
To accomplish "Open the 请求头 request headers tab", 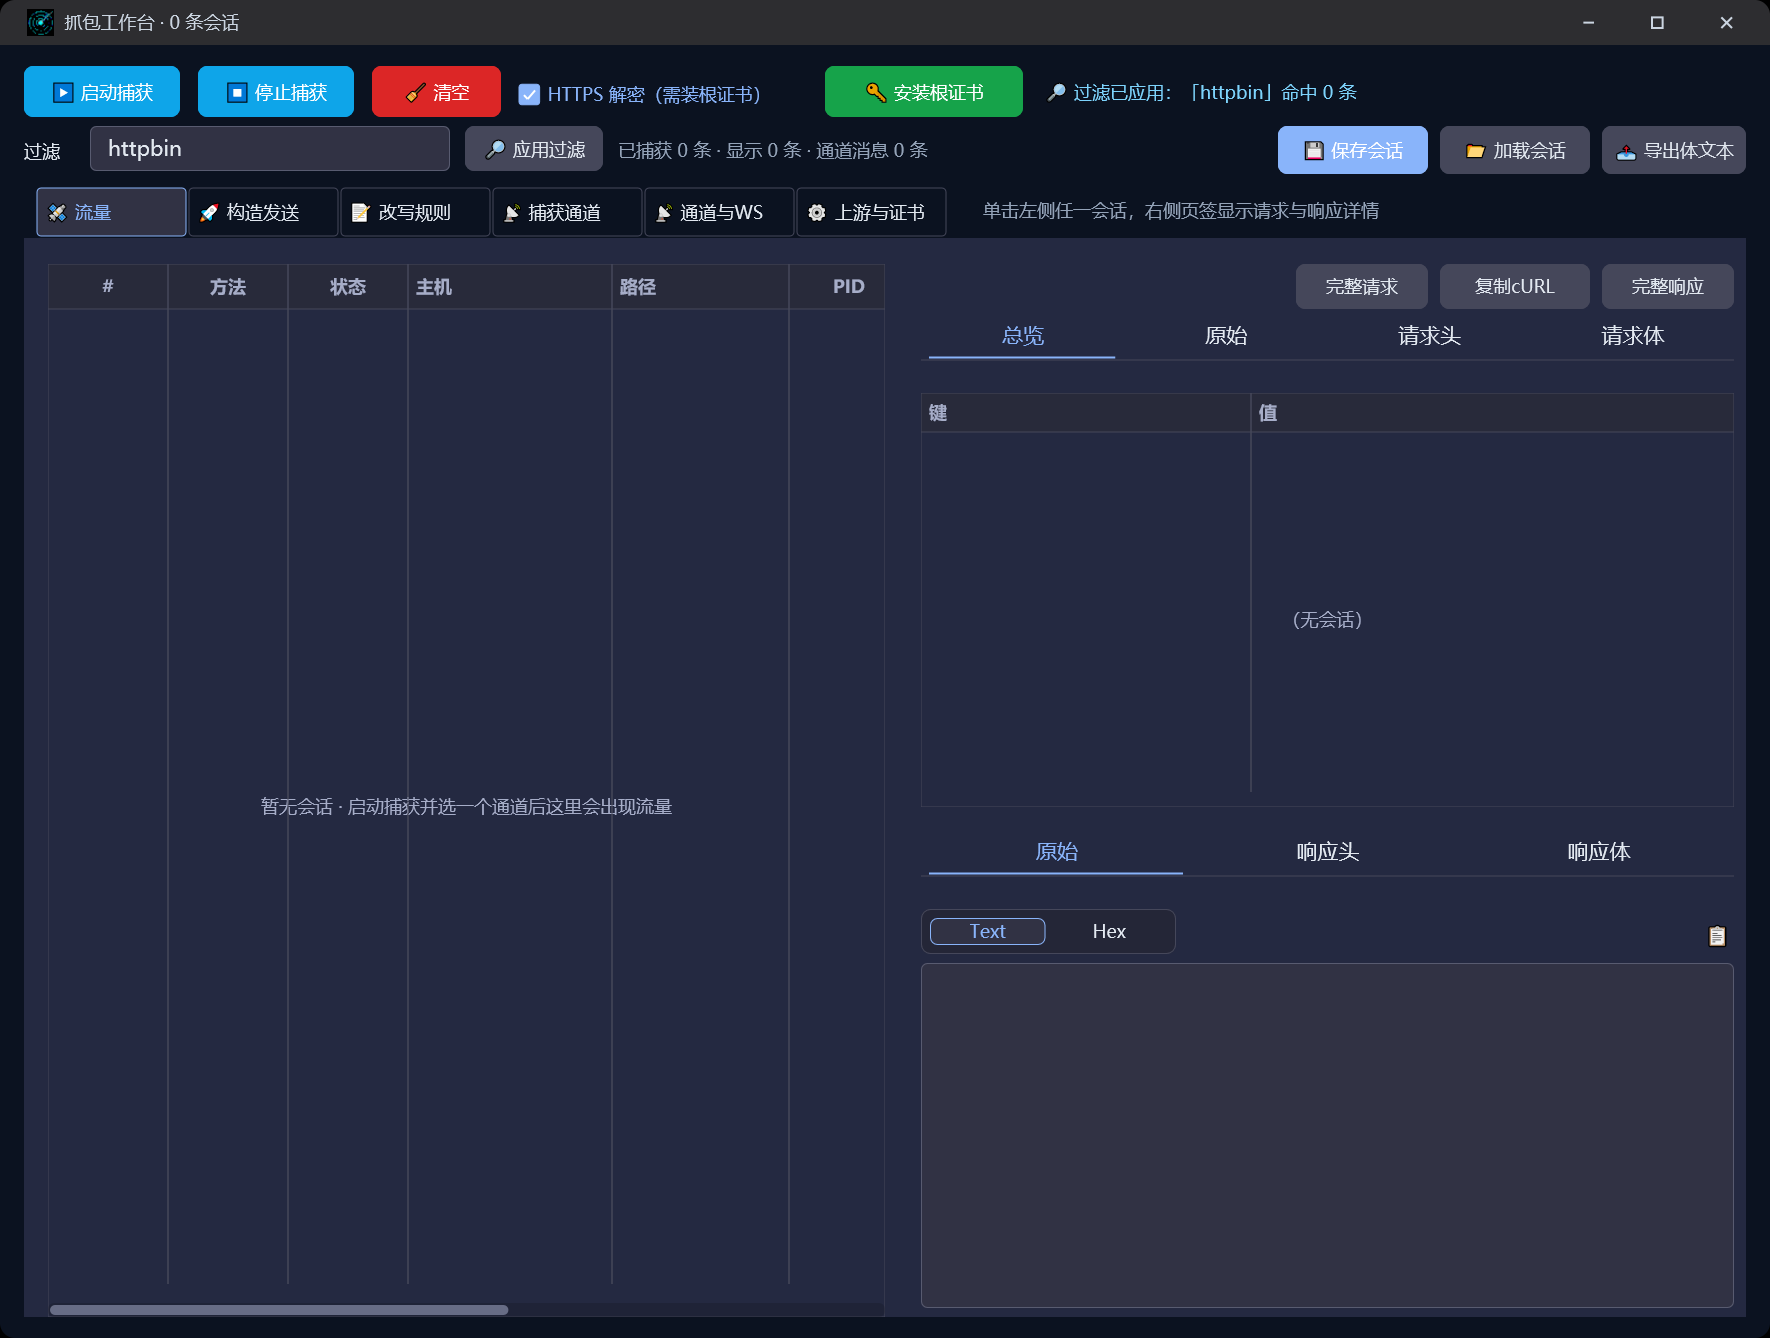I will point(1429,336).
